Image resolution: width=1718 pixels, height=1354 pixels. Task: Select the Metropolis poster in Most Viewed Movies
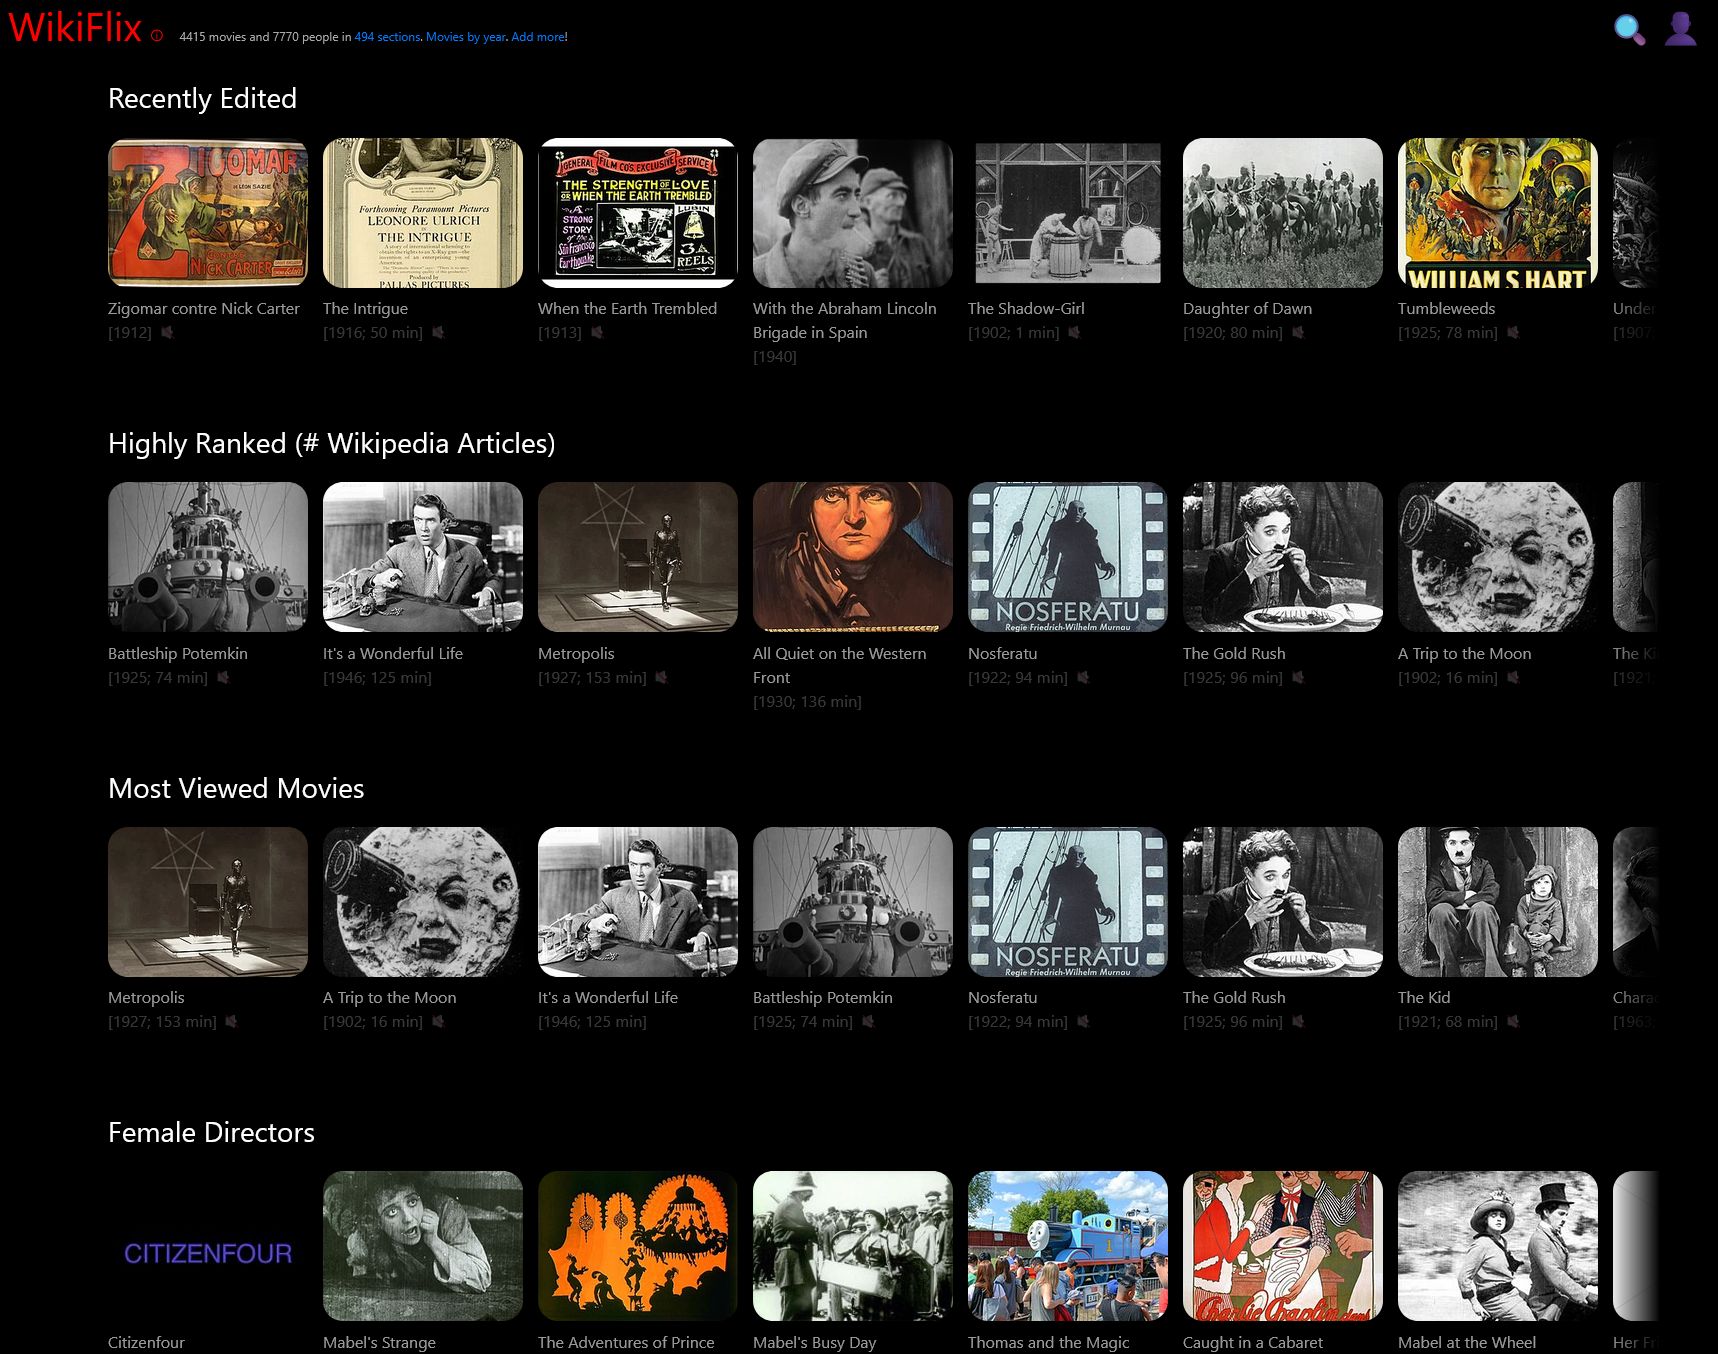click(x=208, y=901)
